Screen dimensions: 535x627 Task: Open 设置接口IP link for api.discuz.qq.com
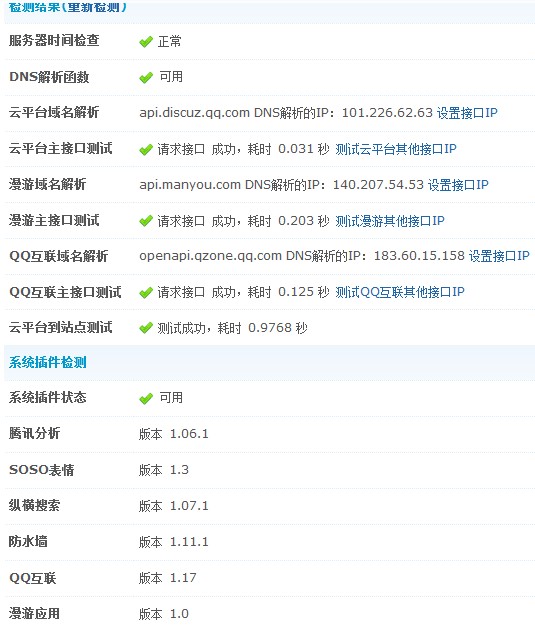click(467, 113)
